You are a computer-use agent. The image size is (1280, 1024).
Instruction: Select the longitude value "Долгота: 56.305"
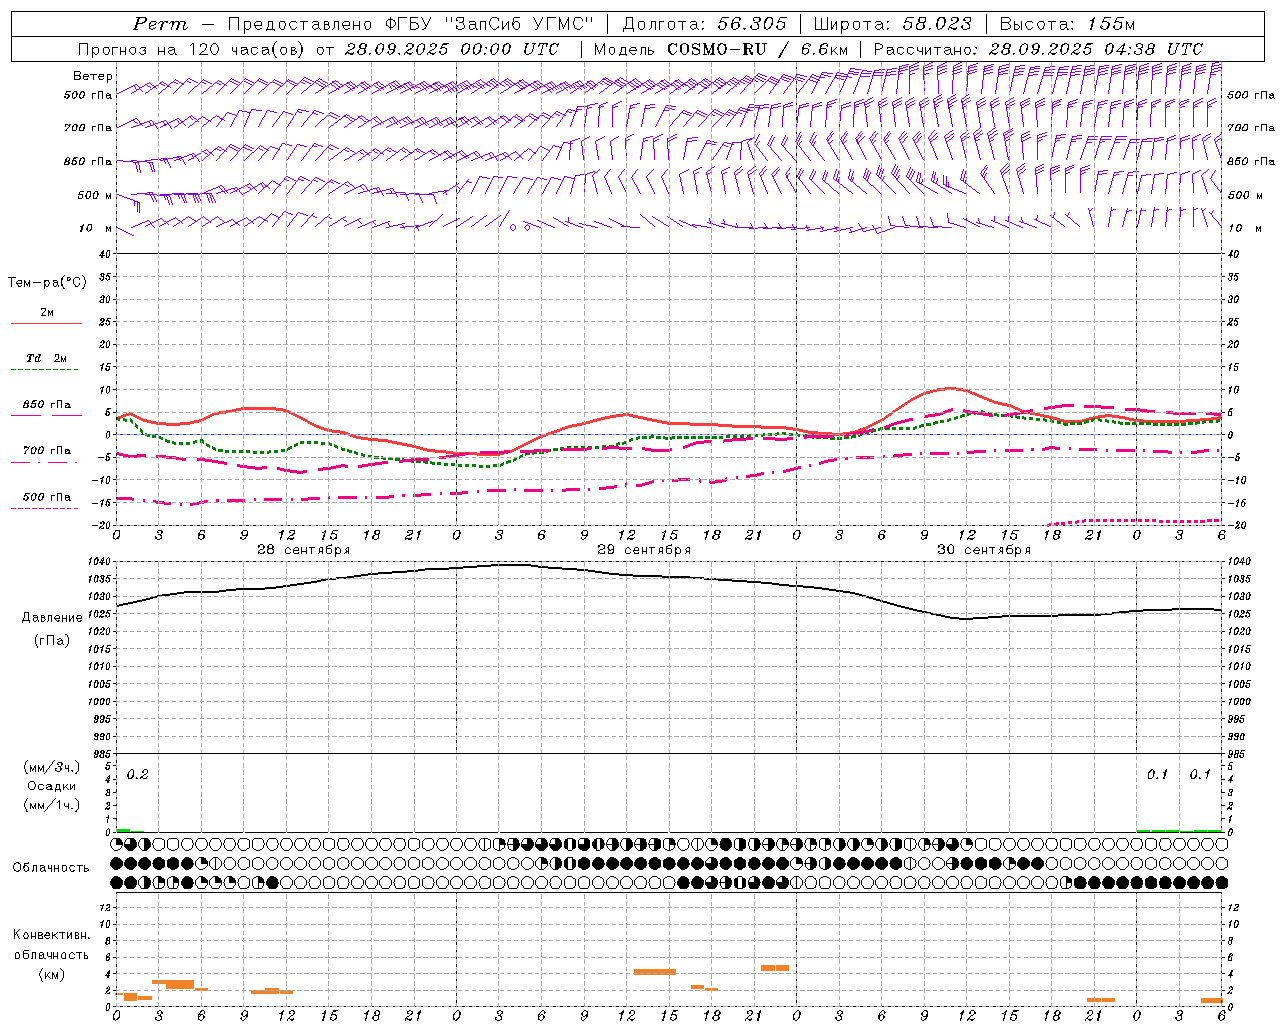[x=704, y=24]
